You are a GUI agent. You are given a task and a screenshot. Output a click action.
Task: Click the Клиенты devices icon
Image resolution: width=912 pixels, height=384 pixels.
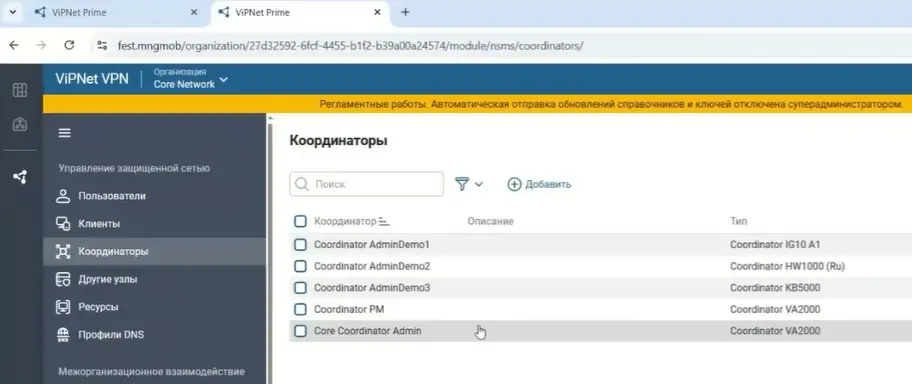tap(63, 223)
